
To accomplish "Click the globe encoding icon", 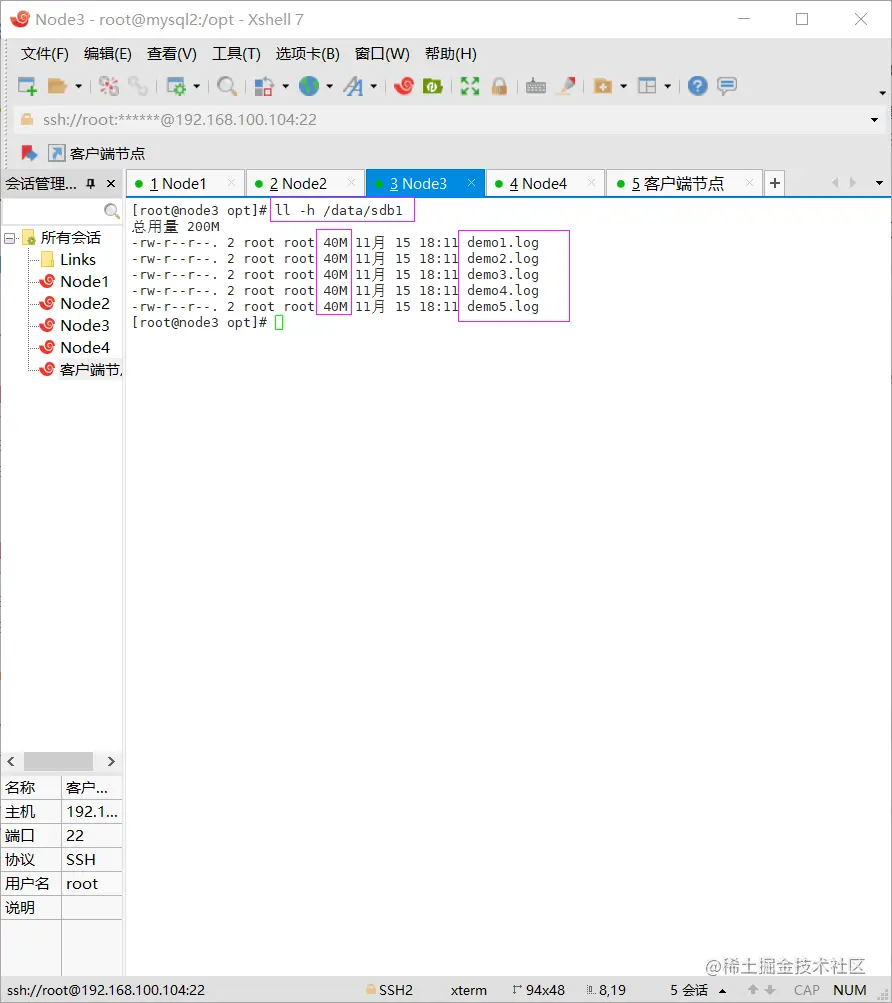I will [309, 86].
